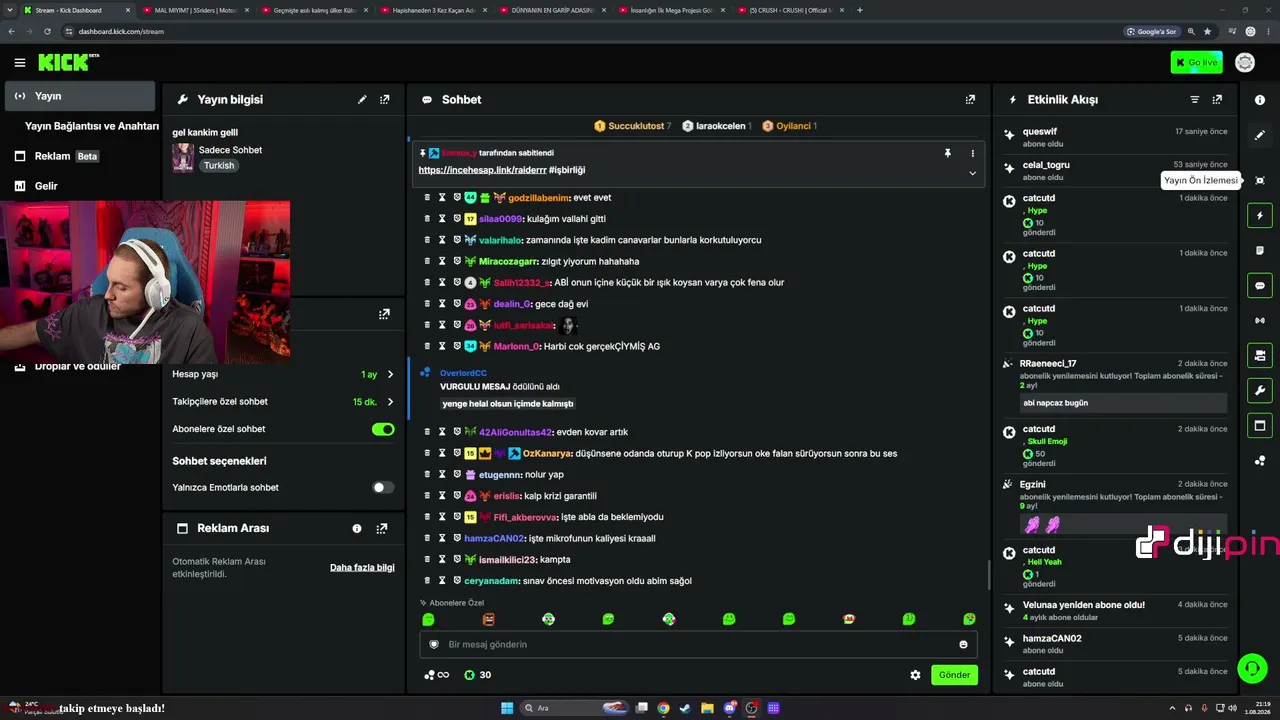The height and width of the screenshot is (720, 1280).
Task: Toggle the chat bubble icon in right sidebar
Action: click(1260, 286)
